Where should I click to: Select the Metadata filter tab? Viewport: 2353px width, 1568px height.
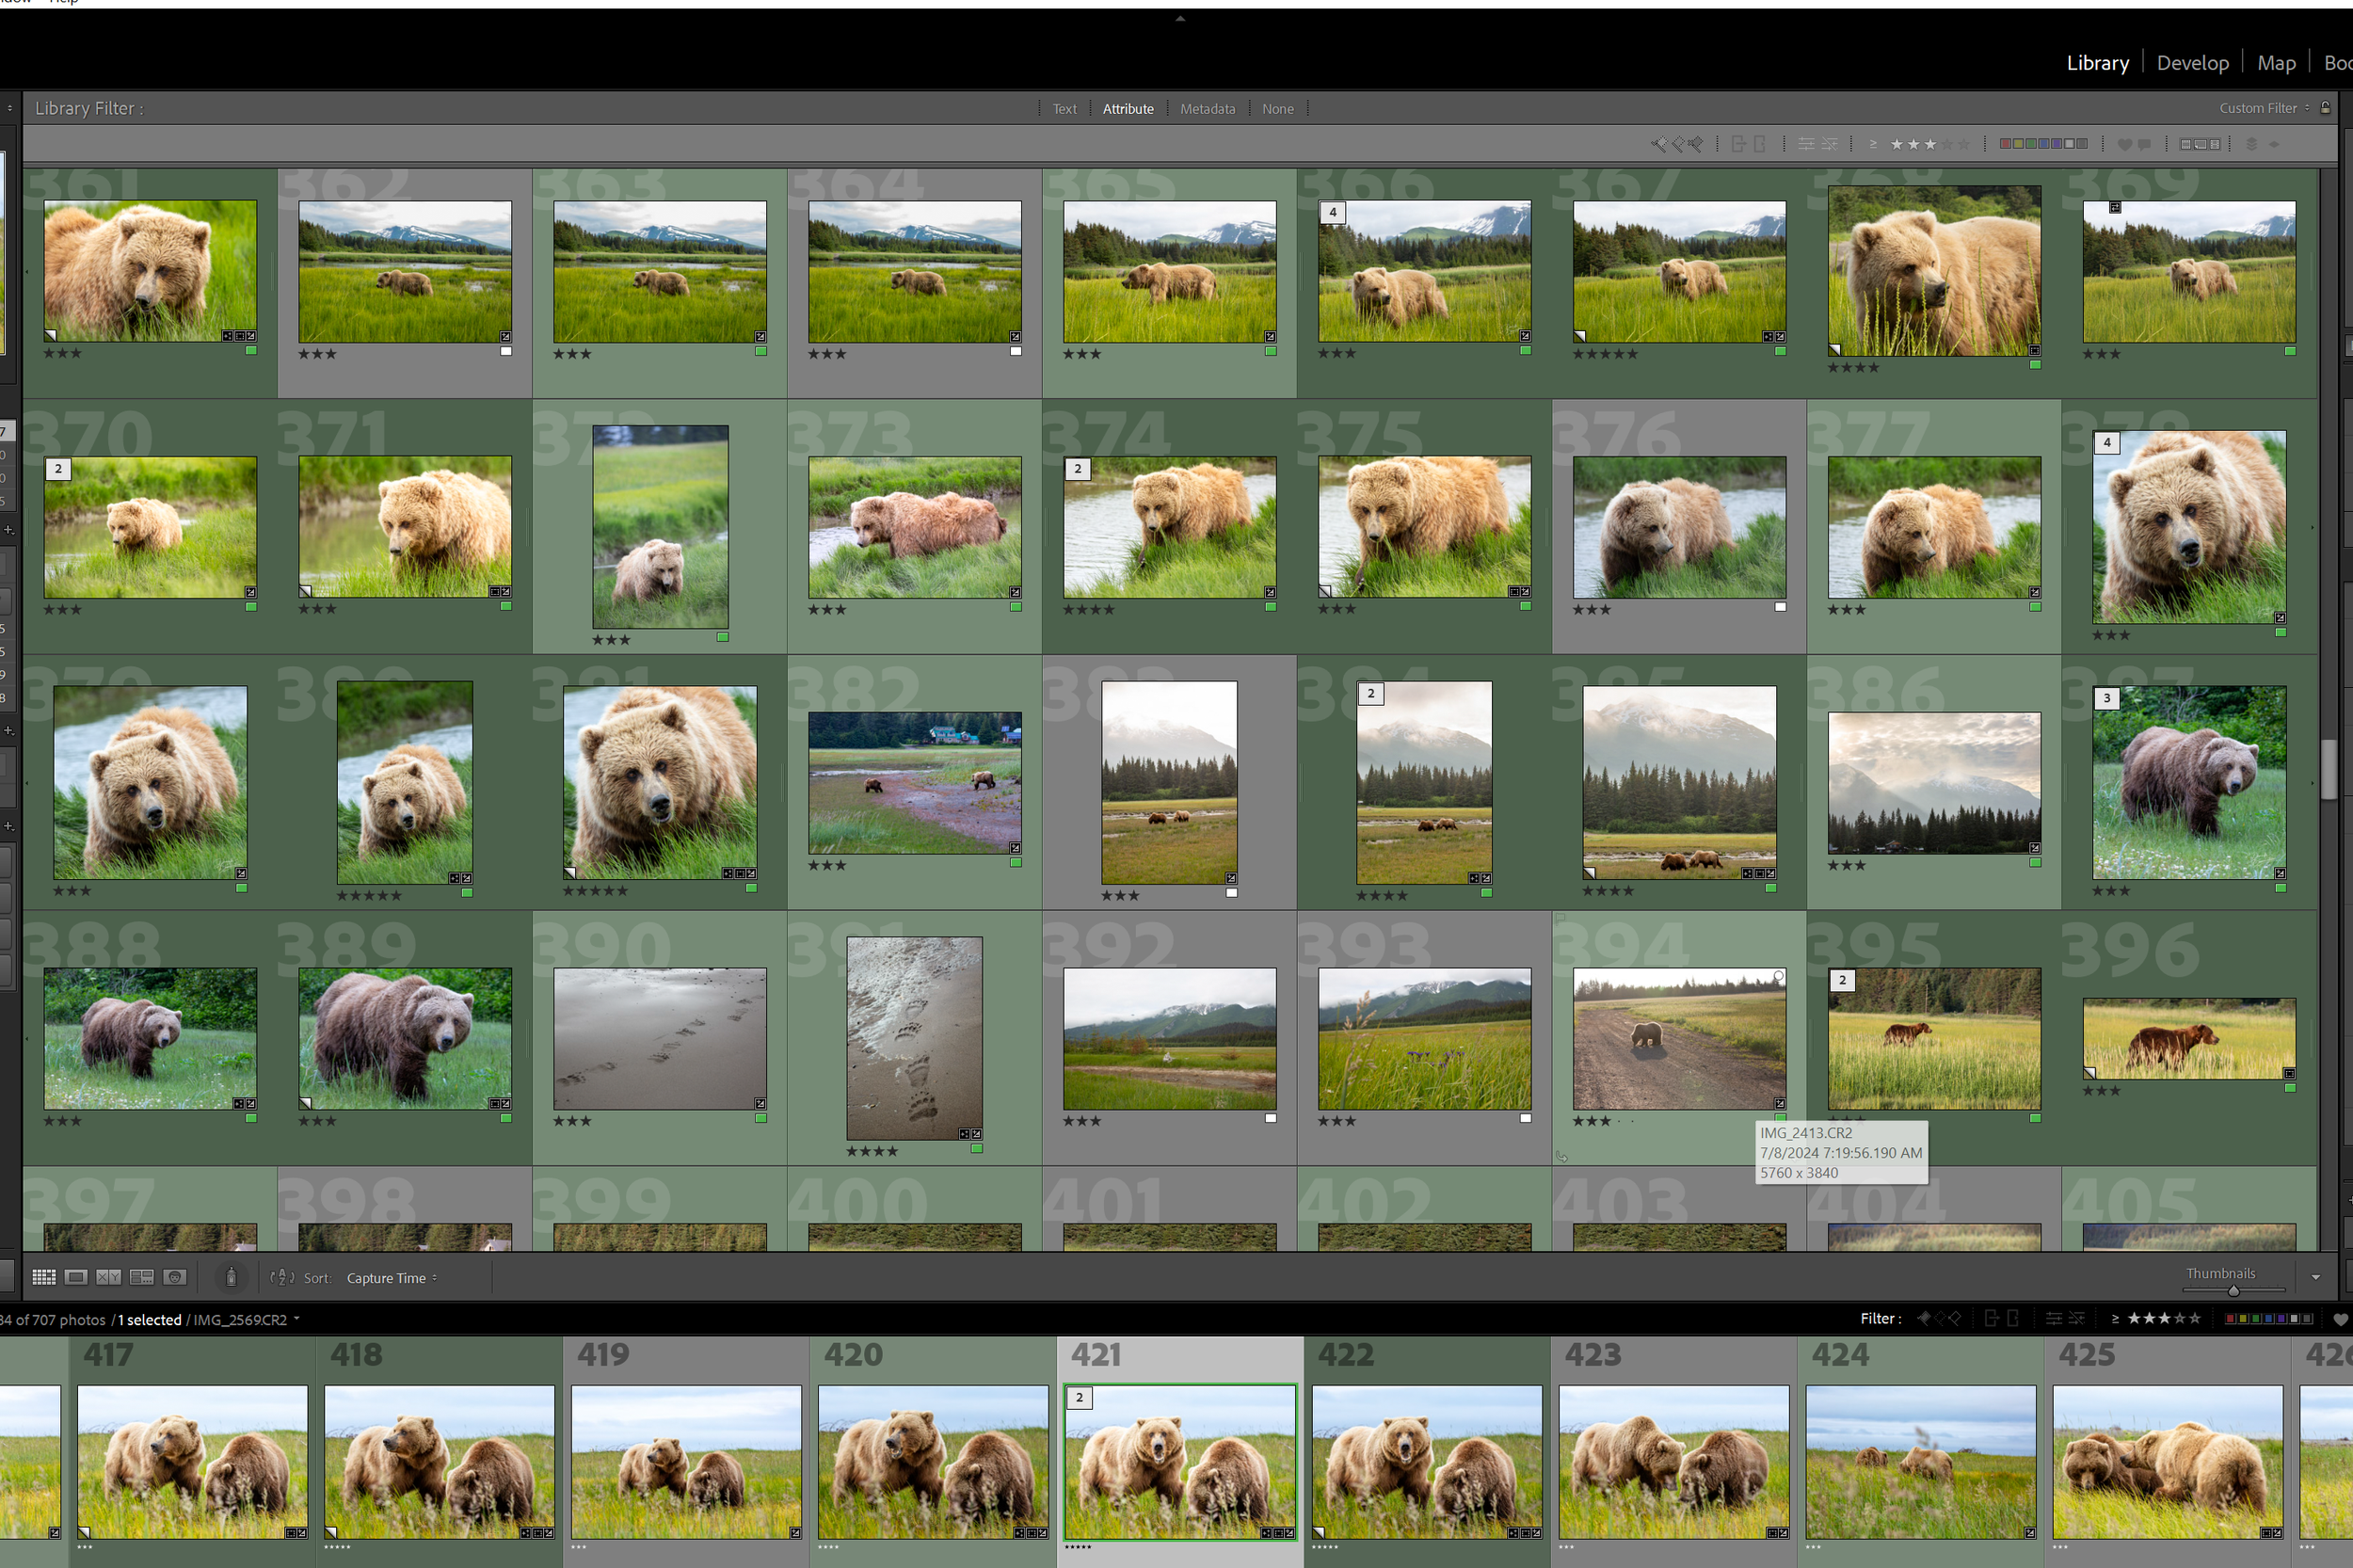1207,108
